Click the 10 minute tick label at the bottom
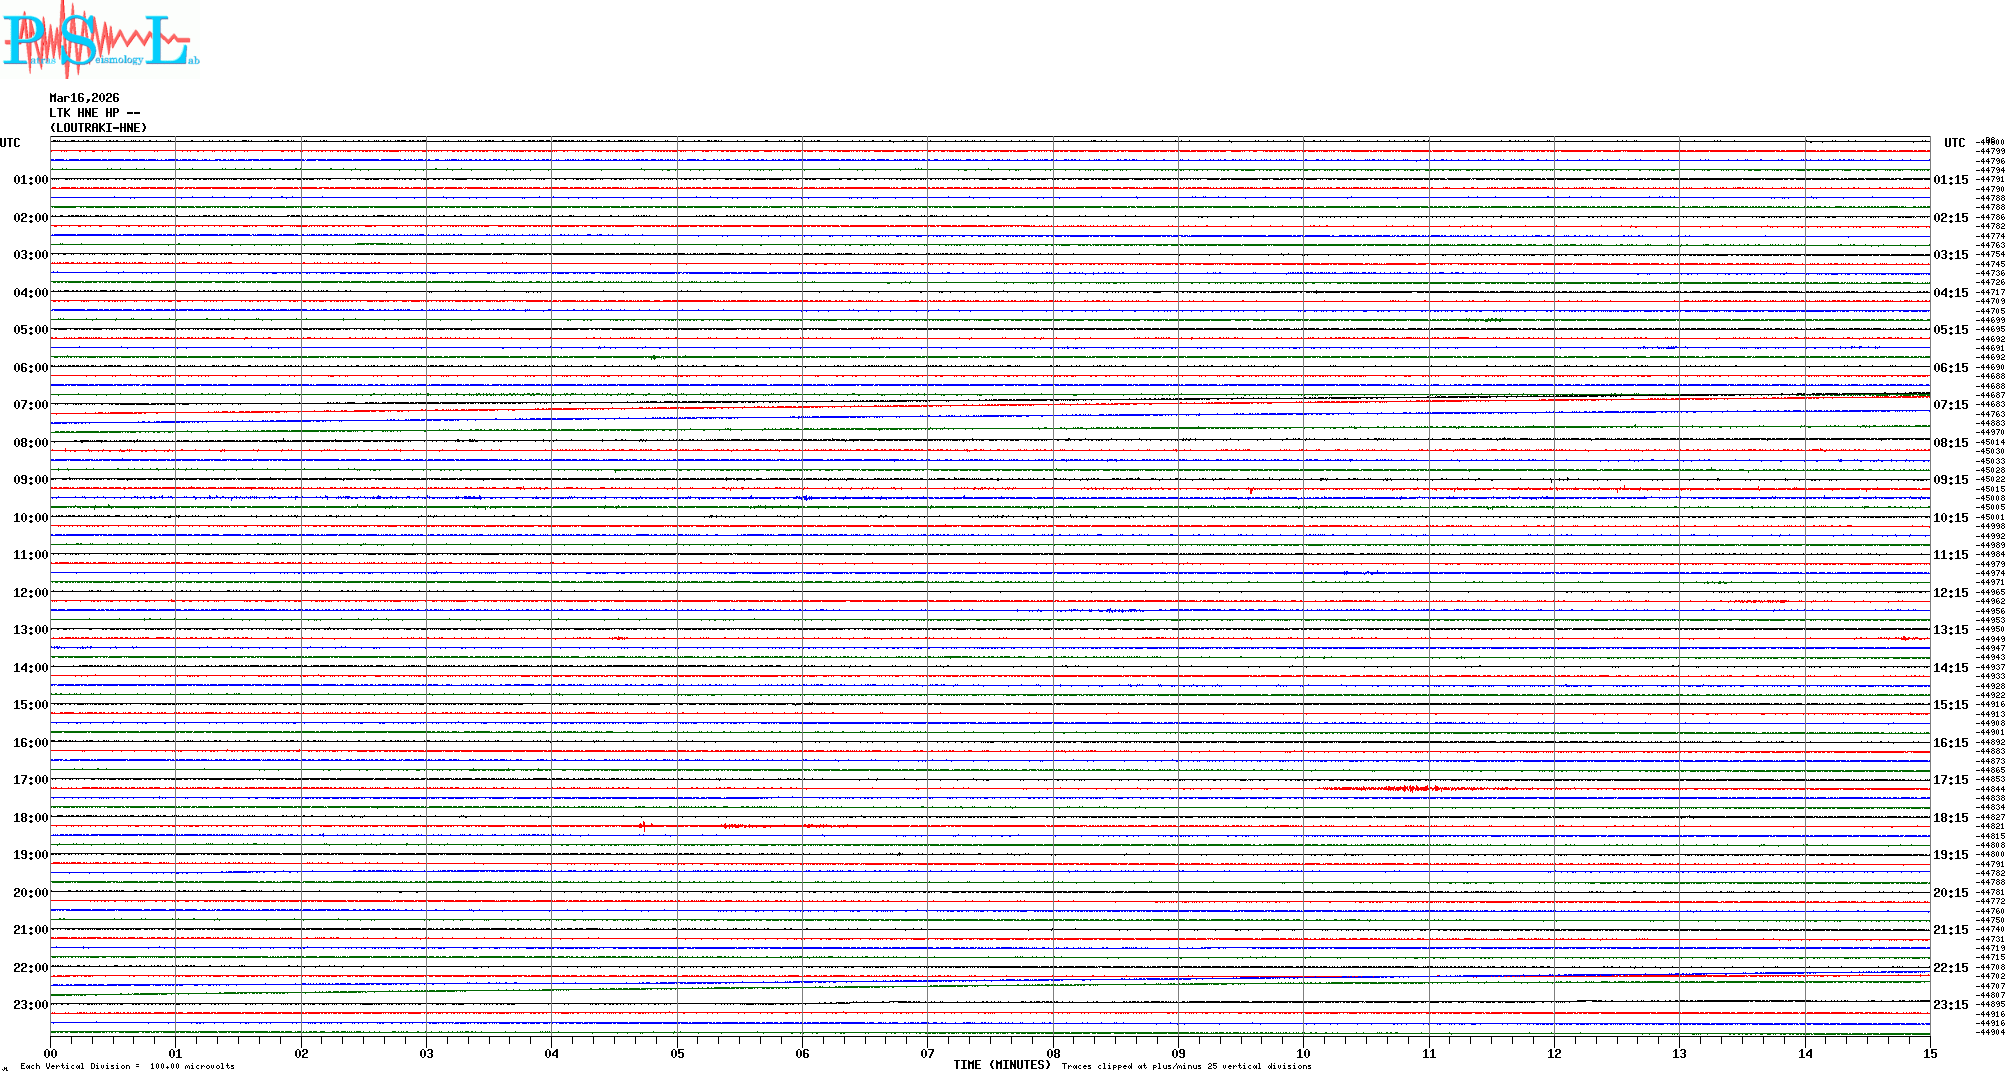The image size is (2010, 1080). (x=1303, y=1053)
